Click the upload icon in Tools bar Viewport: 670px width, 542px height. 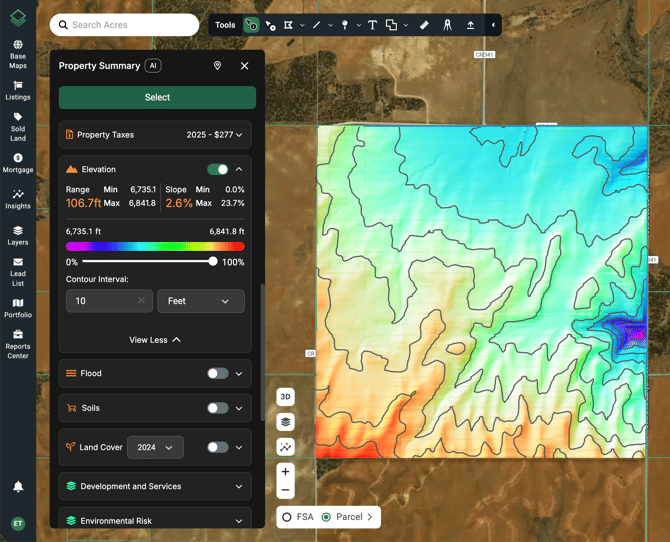click(x=470, y=25)
